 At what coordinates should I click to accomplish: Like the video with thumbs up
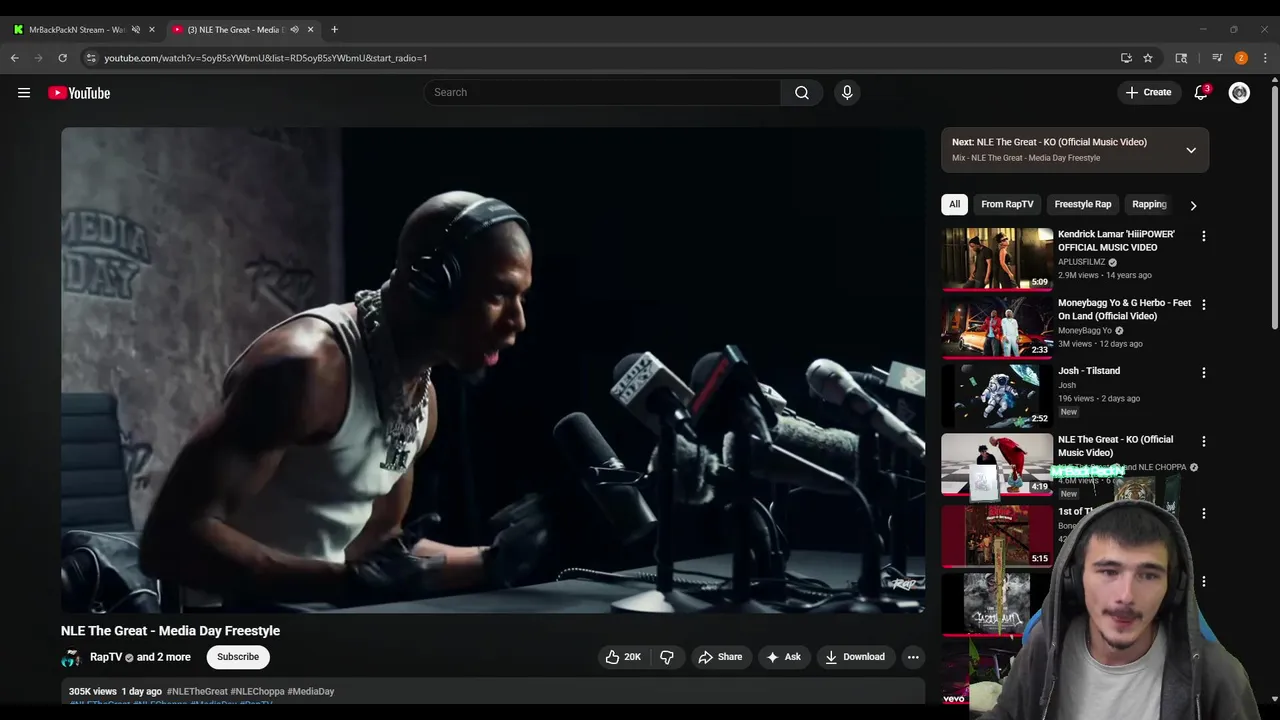623,657
